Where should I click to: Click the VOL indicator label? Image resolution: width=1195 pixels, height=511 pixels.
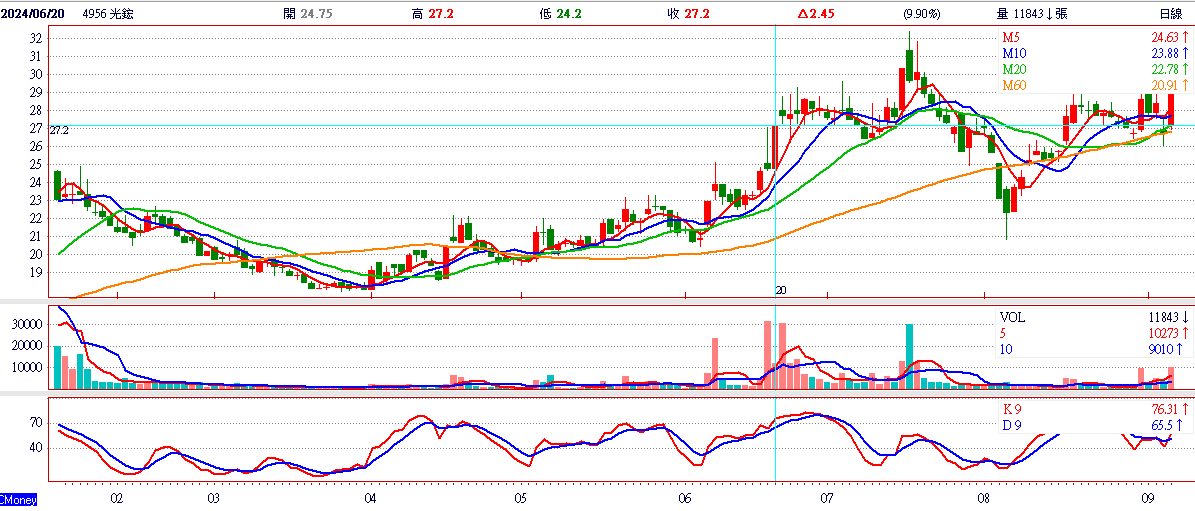[1013, 318]
